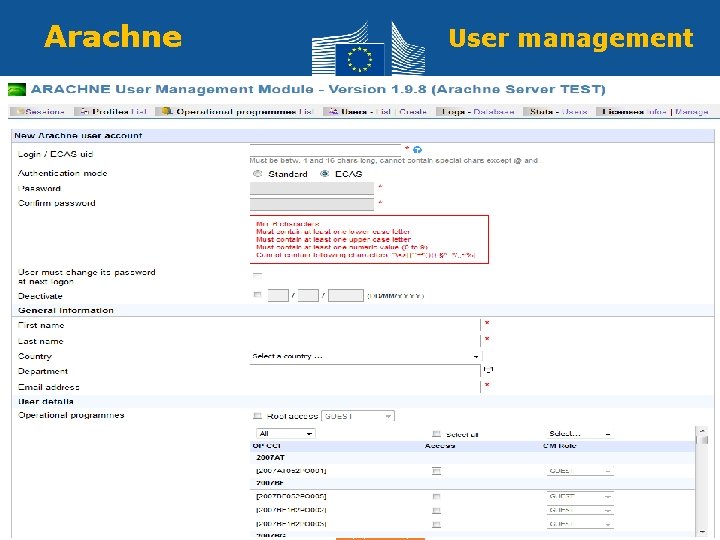This screenshot has width=720, height=540.
Task: Open the GUEST role dropdown on the second 2007BE row
Action: coord(580,510)
